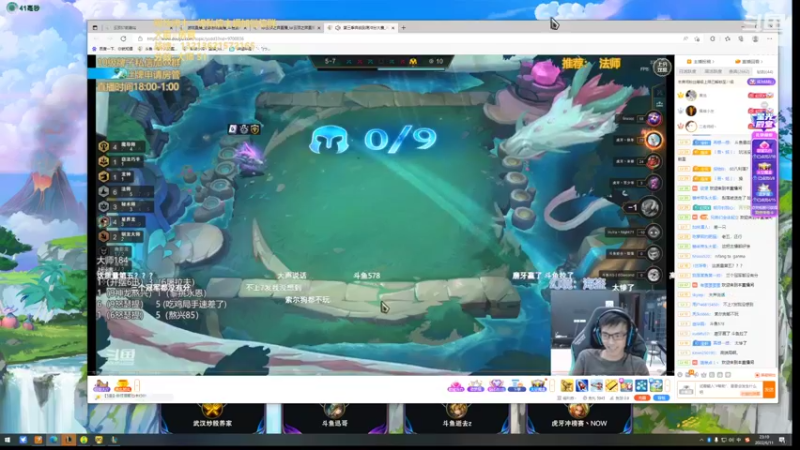Select the pink heart-shaped gift badge
The image size is (800, 450).
pos(456,386)
